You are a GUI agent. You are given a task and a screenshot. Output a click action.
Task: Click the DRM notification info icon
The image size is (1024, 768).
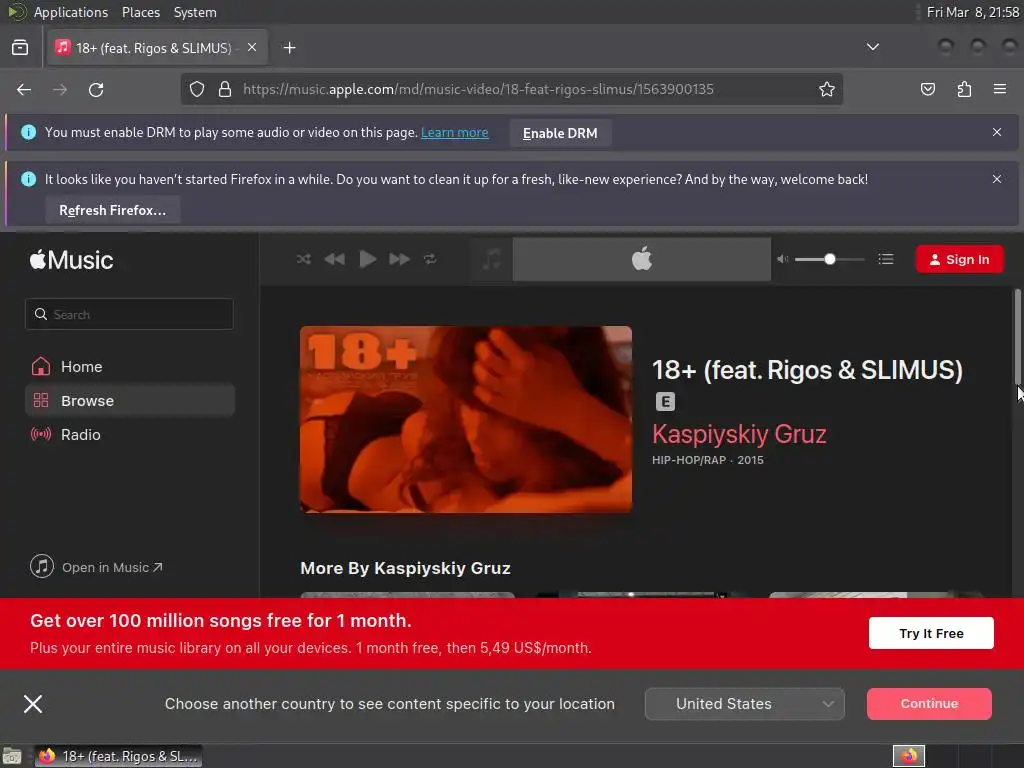point(28,132)
